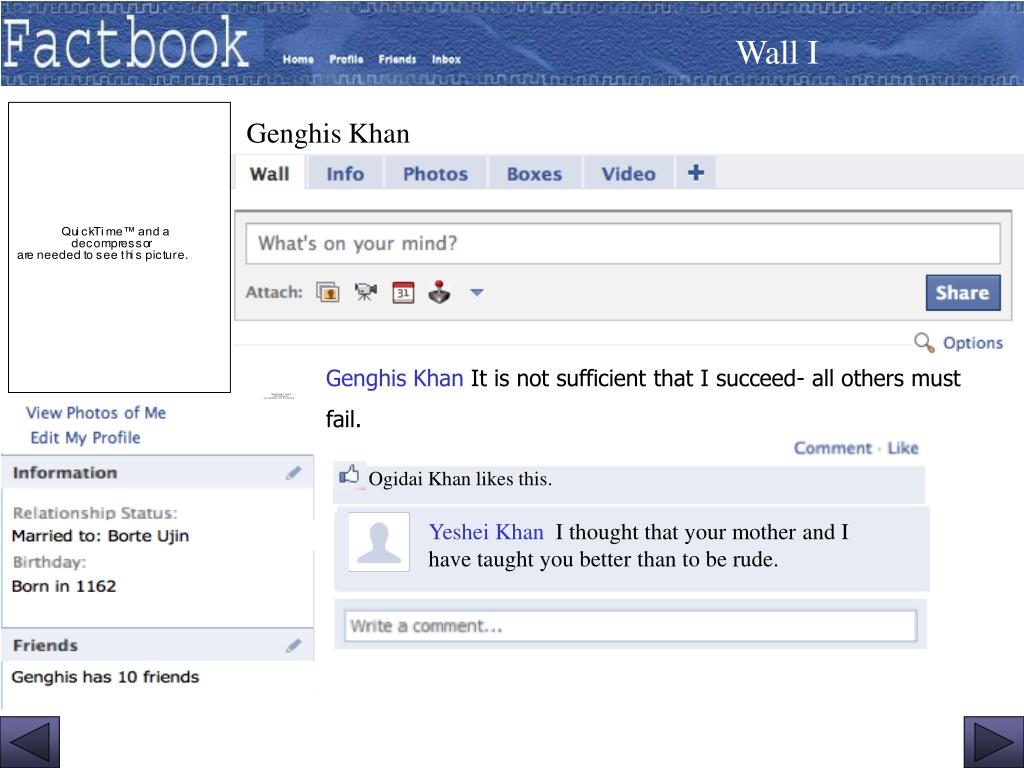This screenshot has height=768, width=1024.
Task: Open the Photos tab
Action: 435,174
